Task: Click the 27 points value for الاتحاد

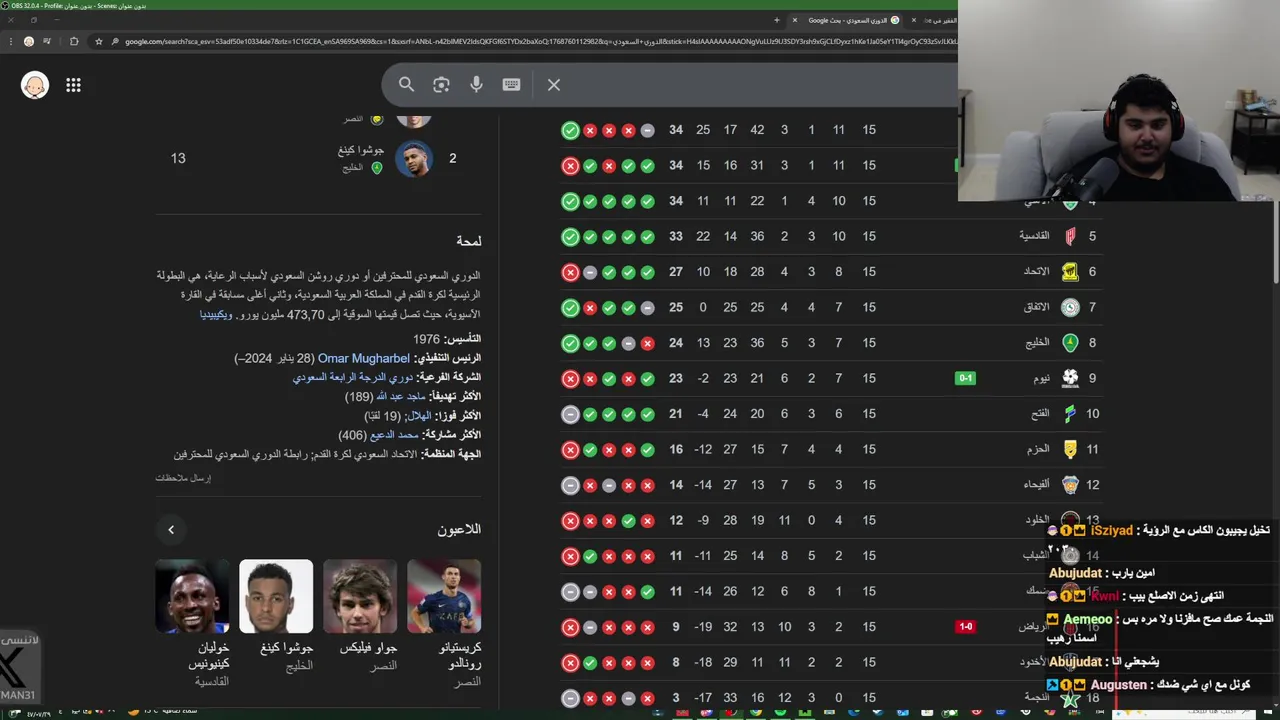Action: [x=676, y=272]
